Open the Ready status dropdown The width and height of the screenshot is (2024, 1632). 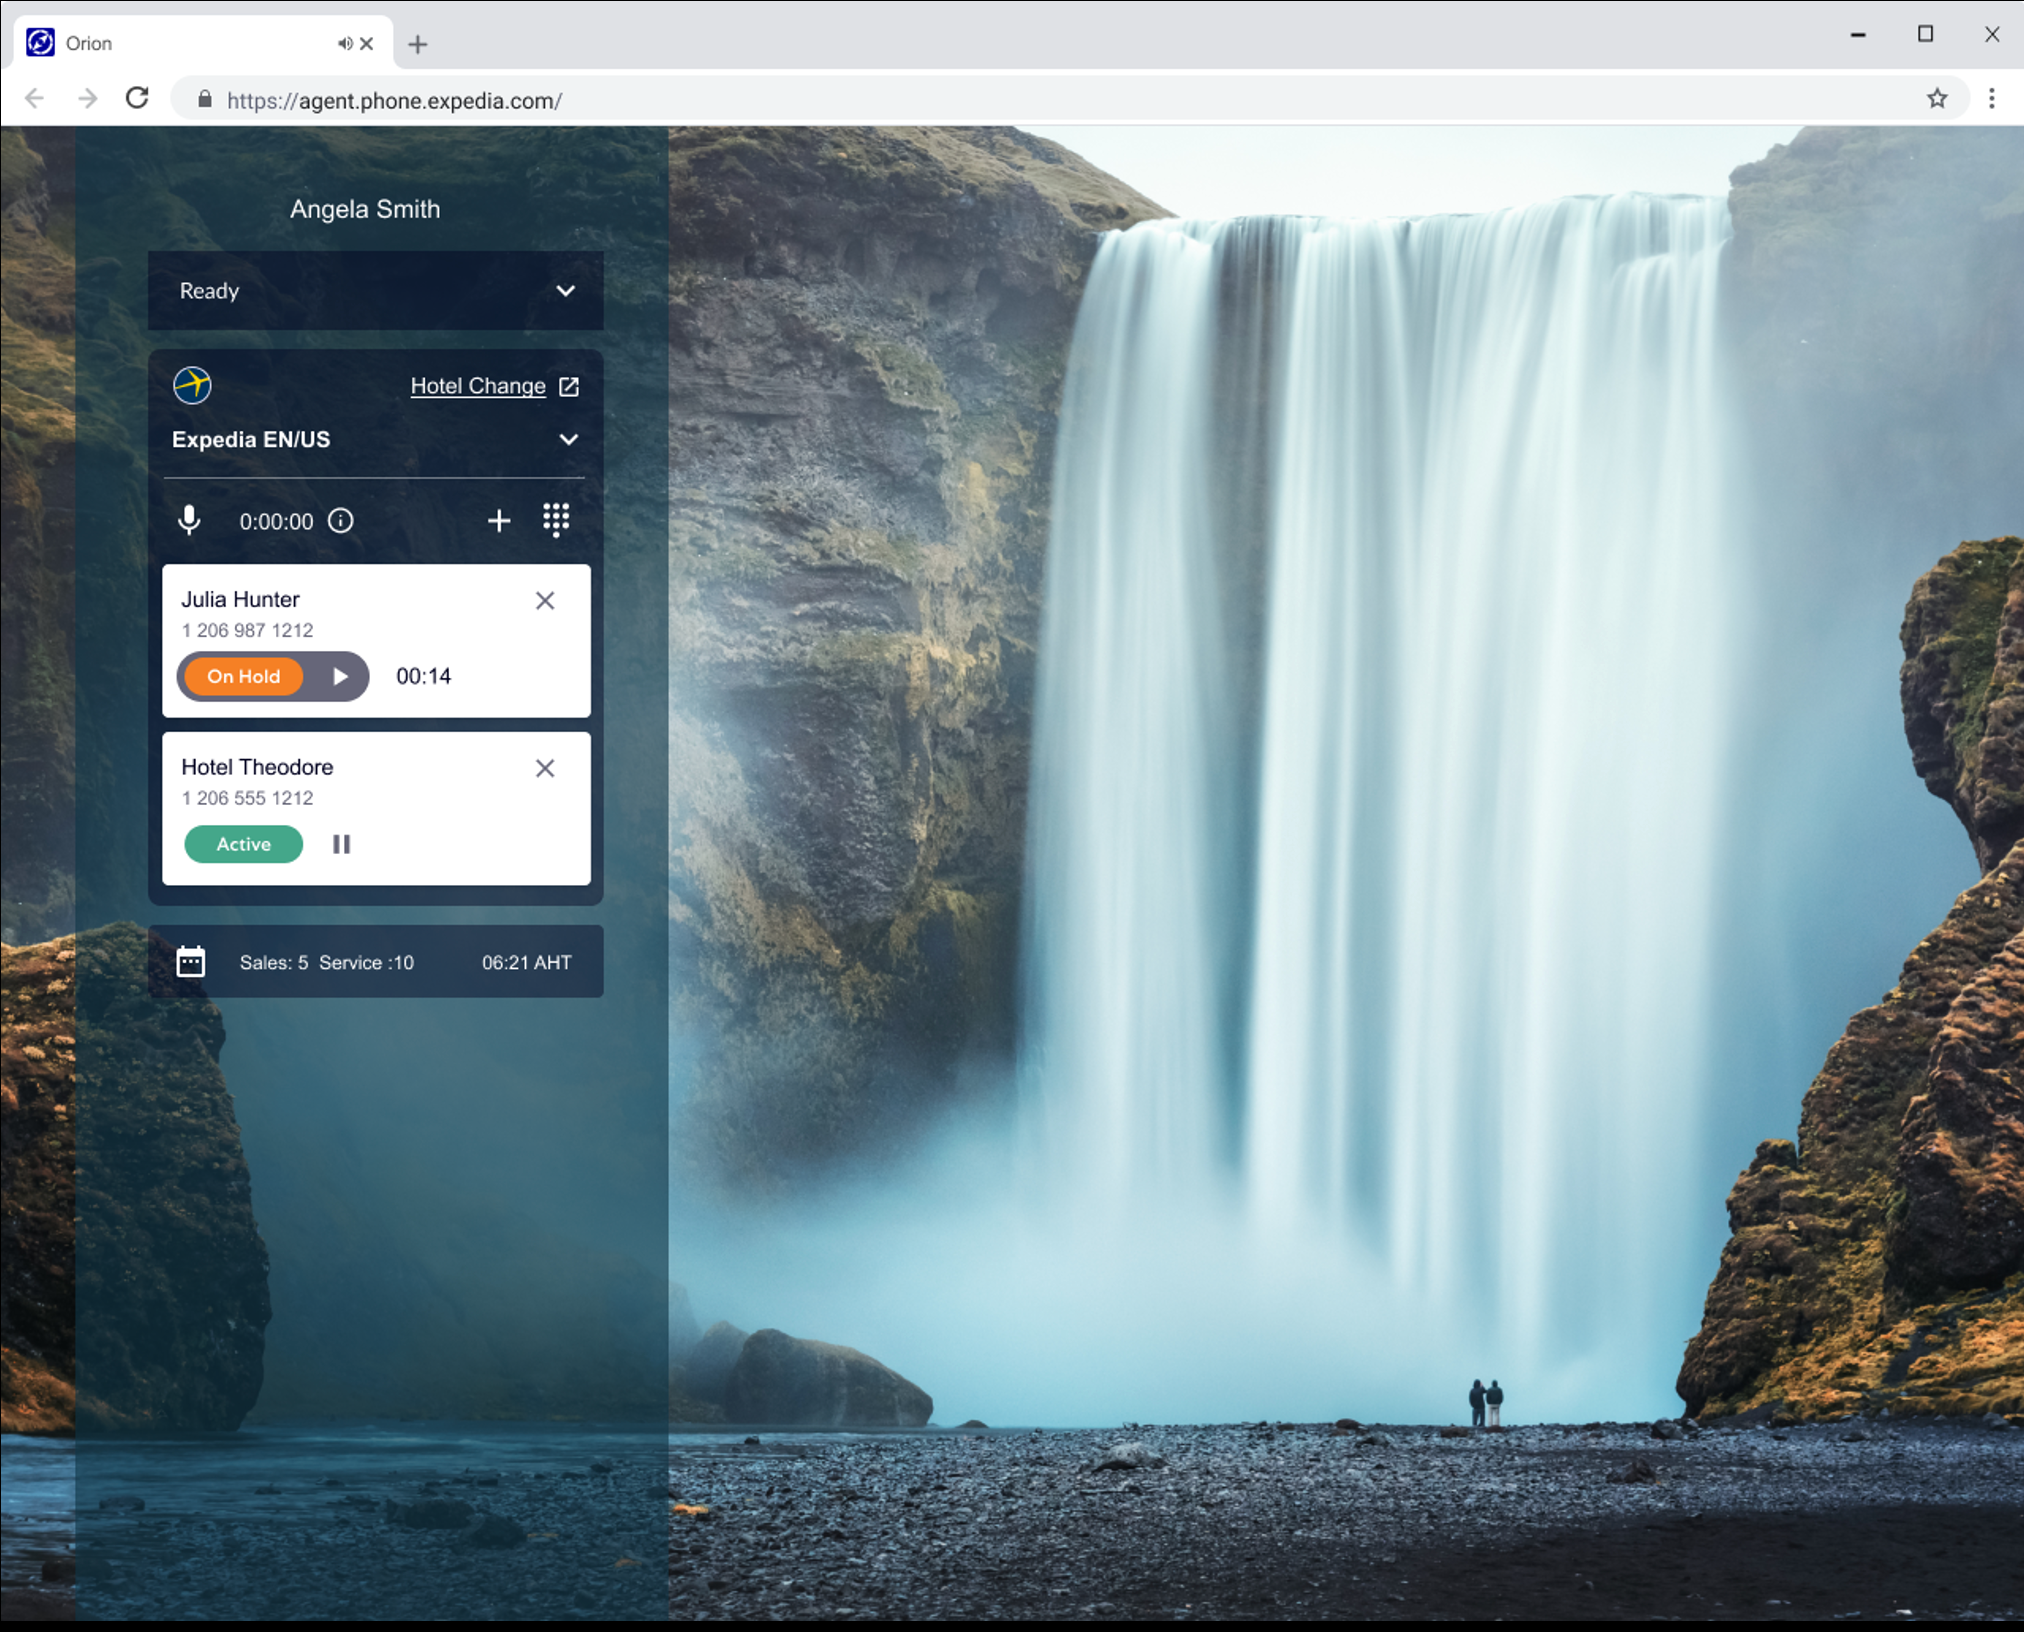click(x=376, y=290)
